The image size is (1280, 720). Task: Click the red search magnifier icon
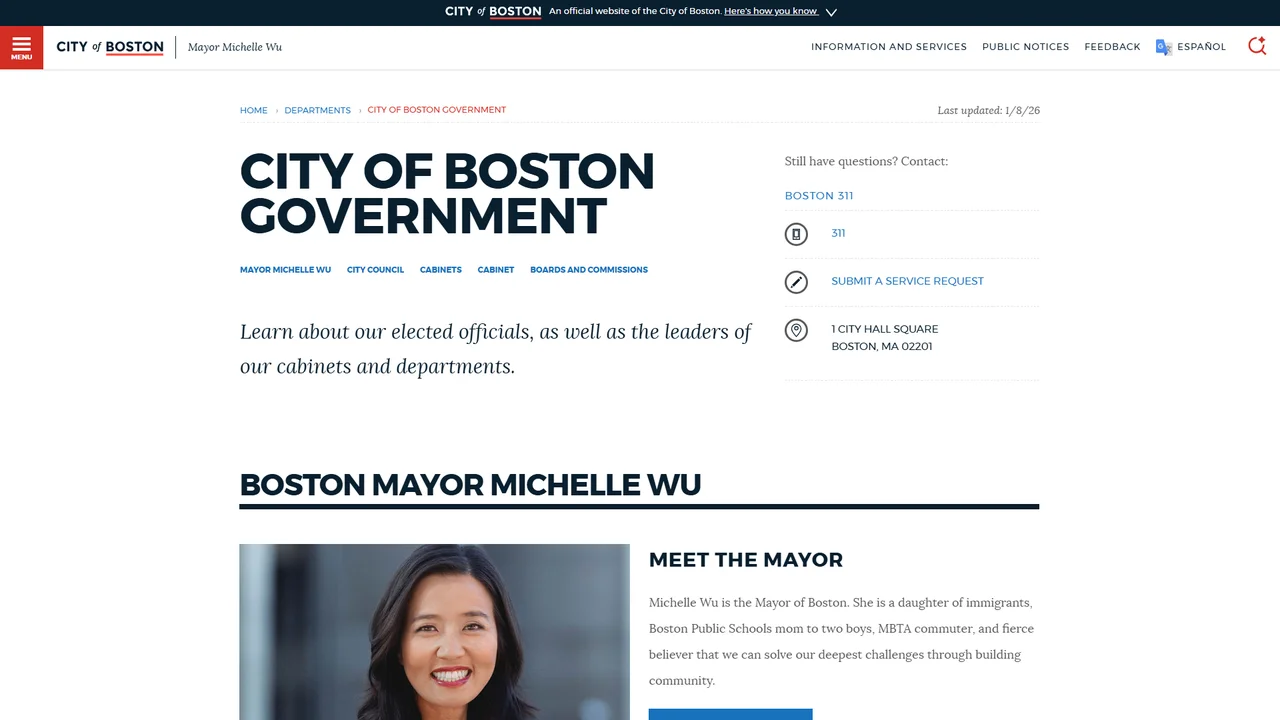[1257, 46]
